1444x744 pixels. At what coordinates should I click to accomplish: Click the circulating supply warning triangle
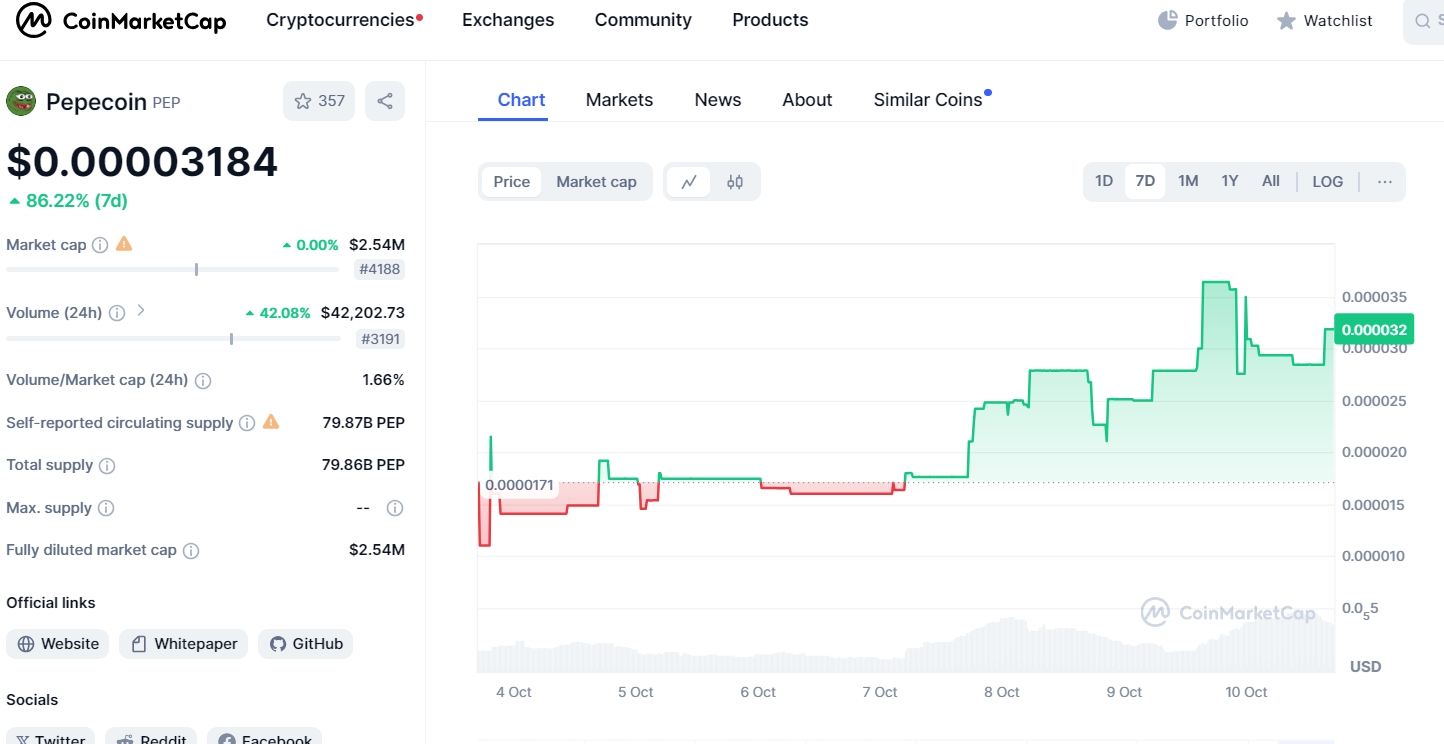point(271,422)
